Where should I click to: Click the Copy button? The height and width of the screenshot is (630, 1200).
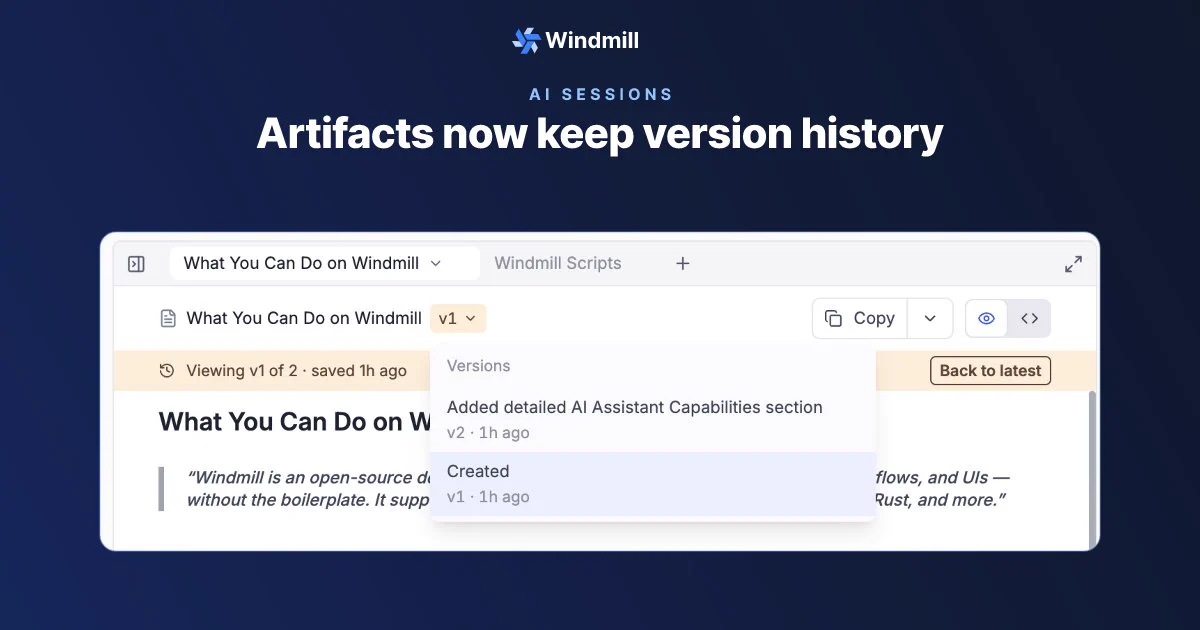[x=860, y=318]
